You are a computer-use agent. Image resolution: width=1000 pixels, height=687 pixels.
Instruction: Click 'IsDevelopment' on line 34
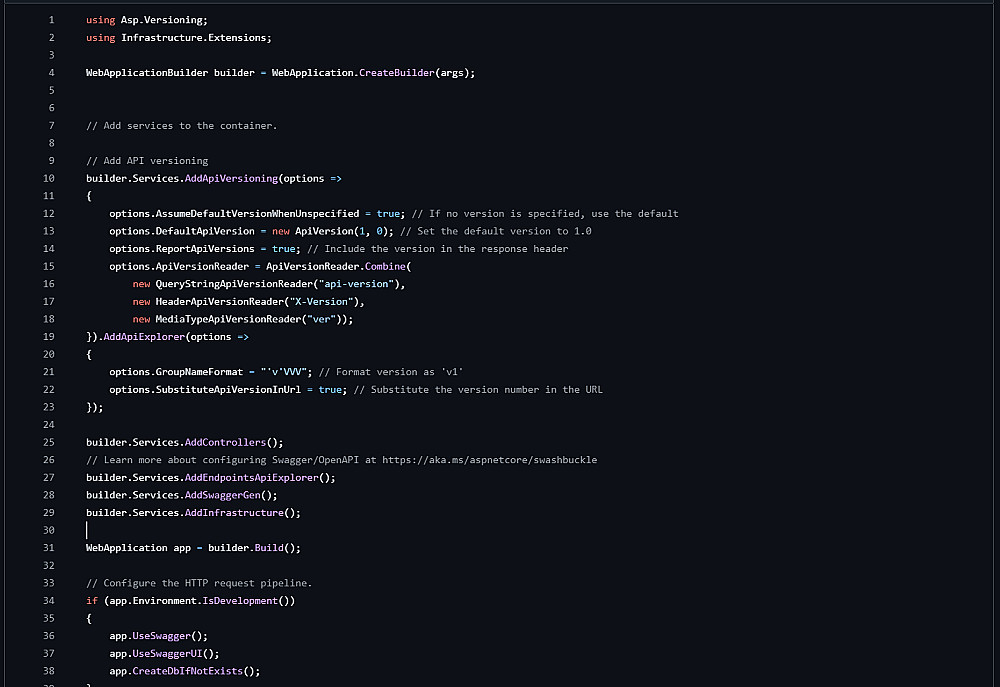click(240, 600)
